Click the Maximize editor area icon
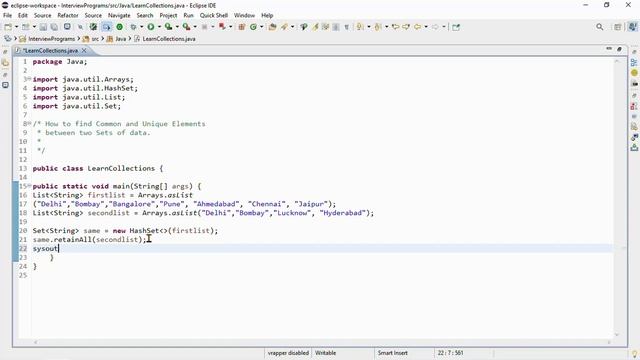The image size is (640, 360). click(619, 49)
